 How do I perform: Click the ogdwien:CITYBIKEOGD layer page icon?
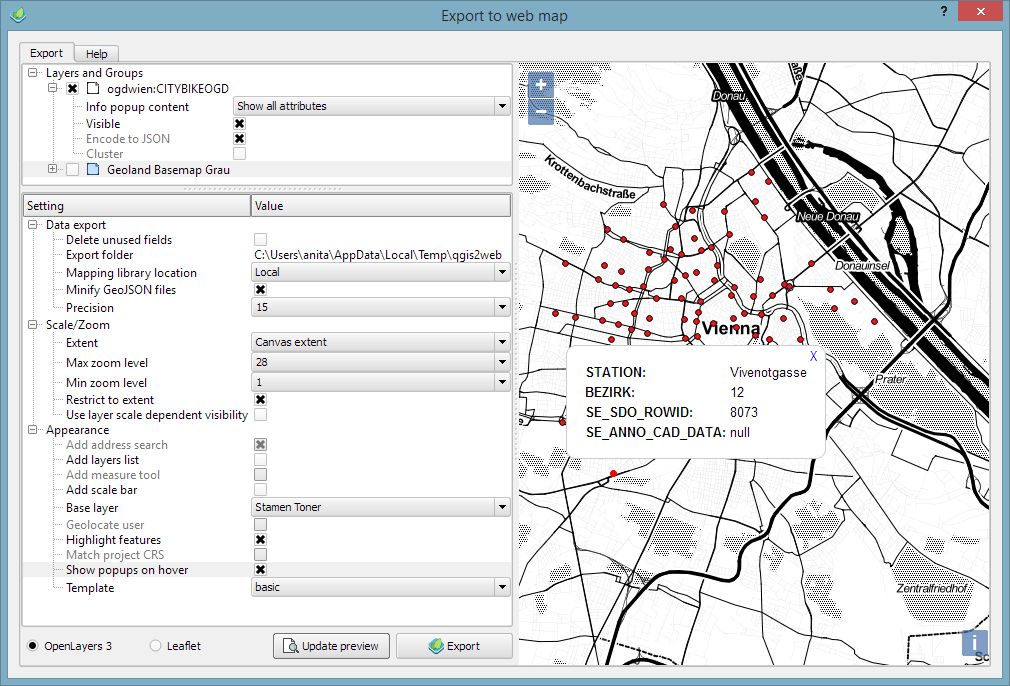pyautogui.click(x=93, y=88)
